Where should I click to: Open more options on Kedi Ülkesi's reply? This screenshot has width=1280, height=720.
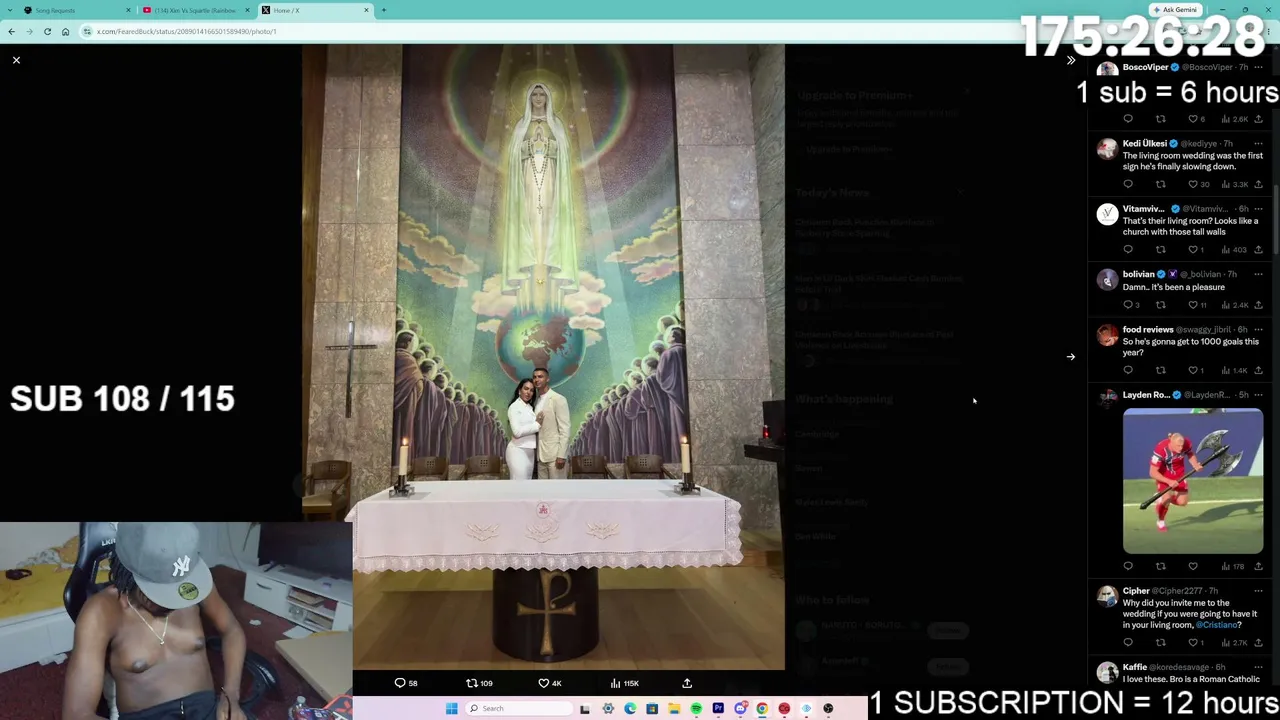tap(1258, 143)
